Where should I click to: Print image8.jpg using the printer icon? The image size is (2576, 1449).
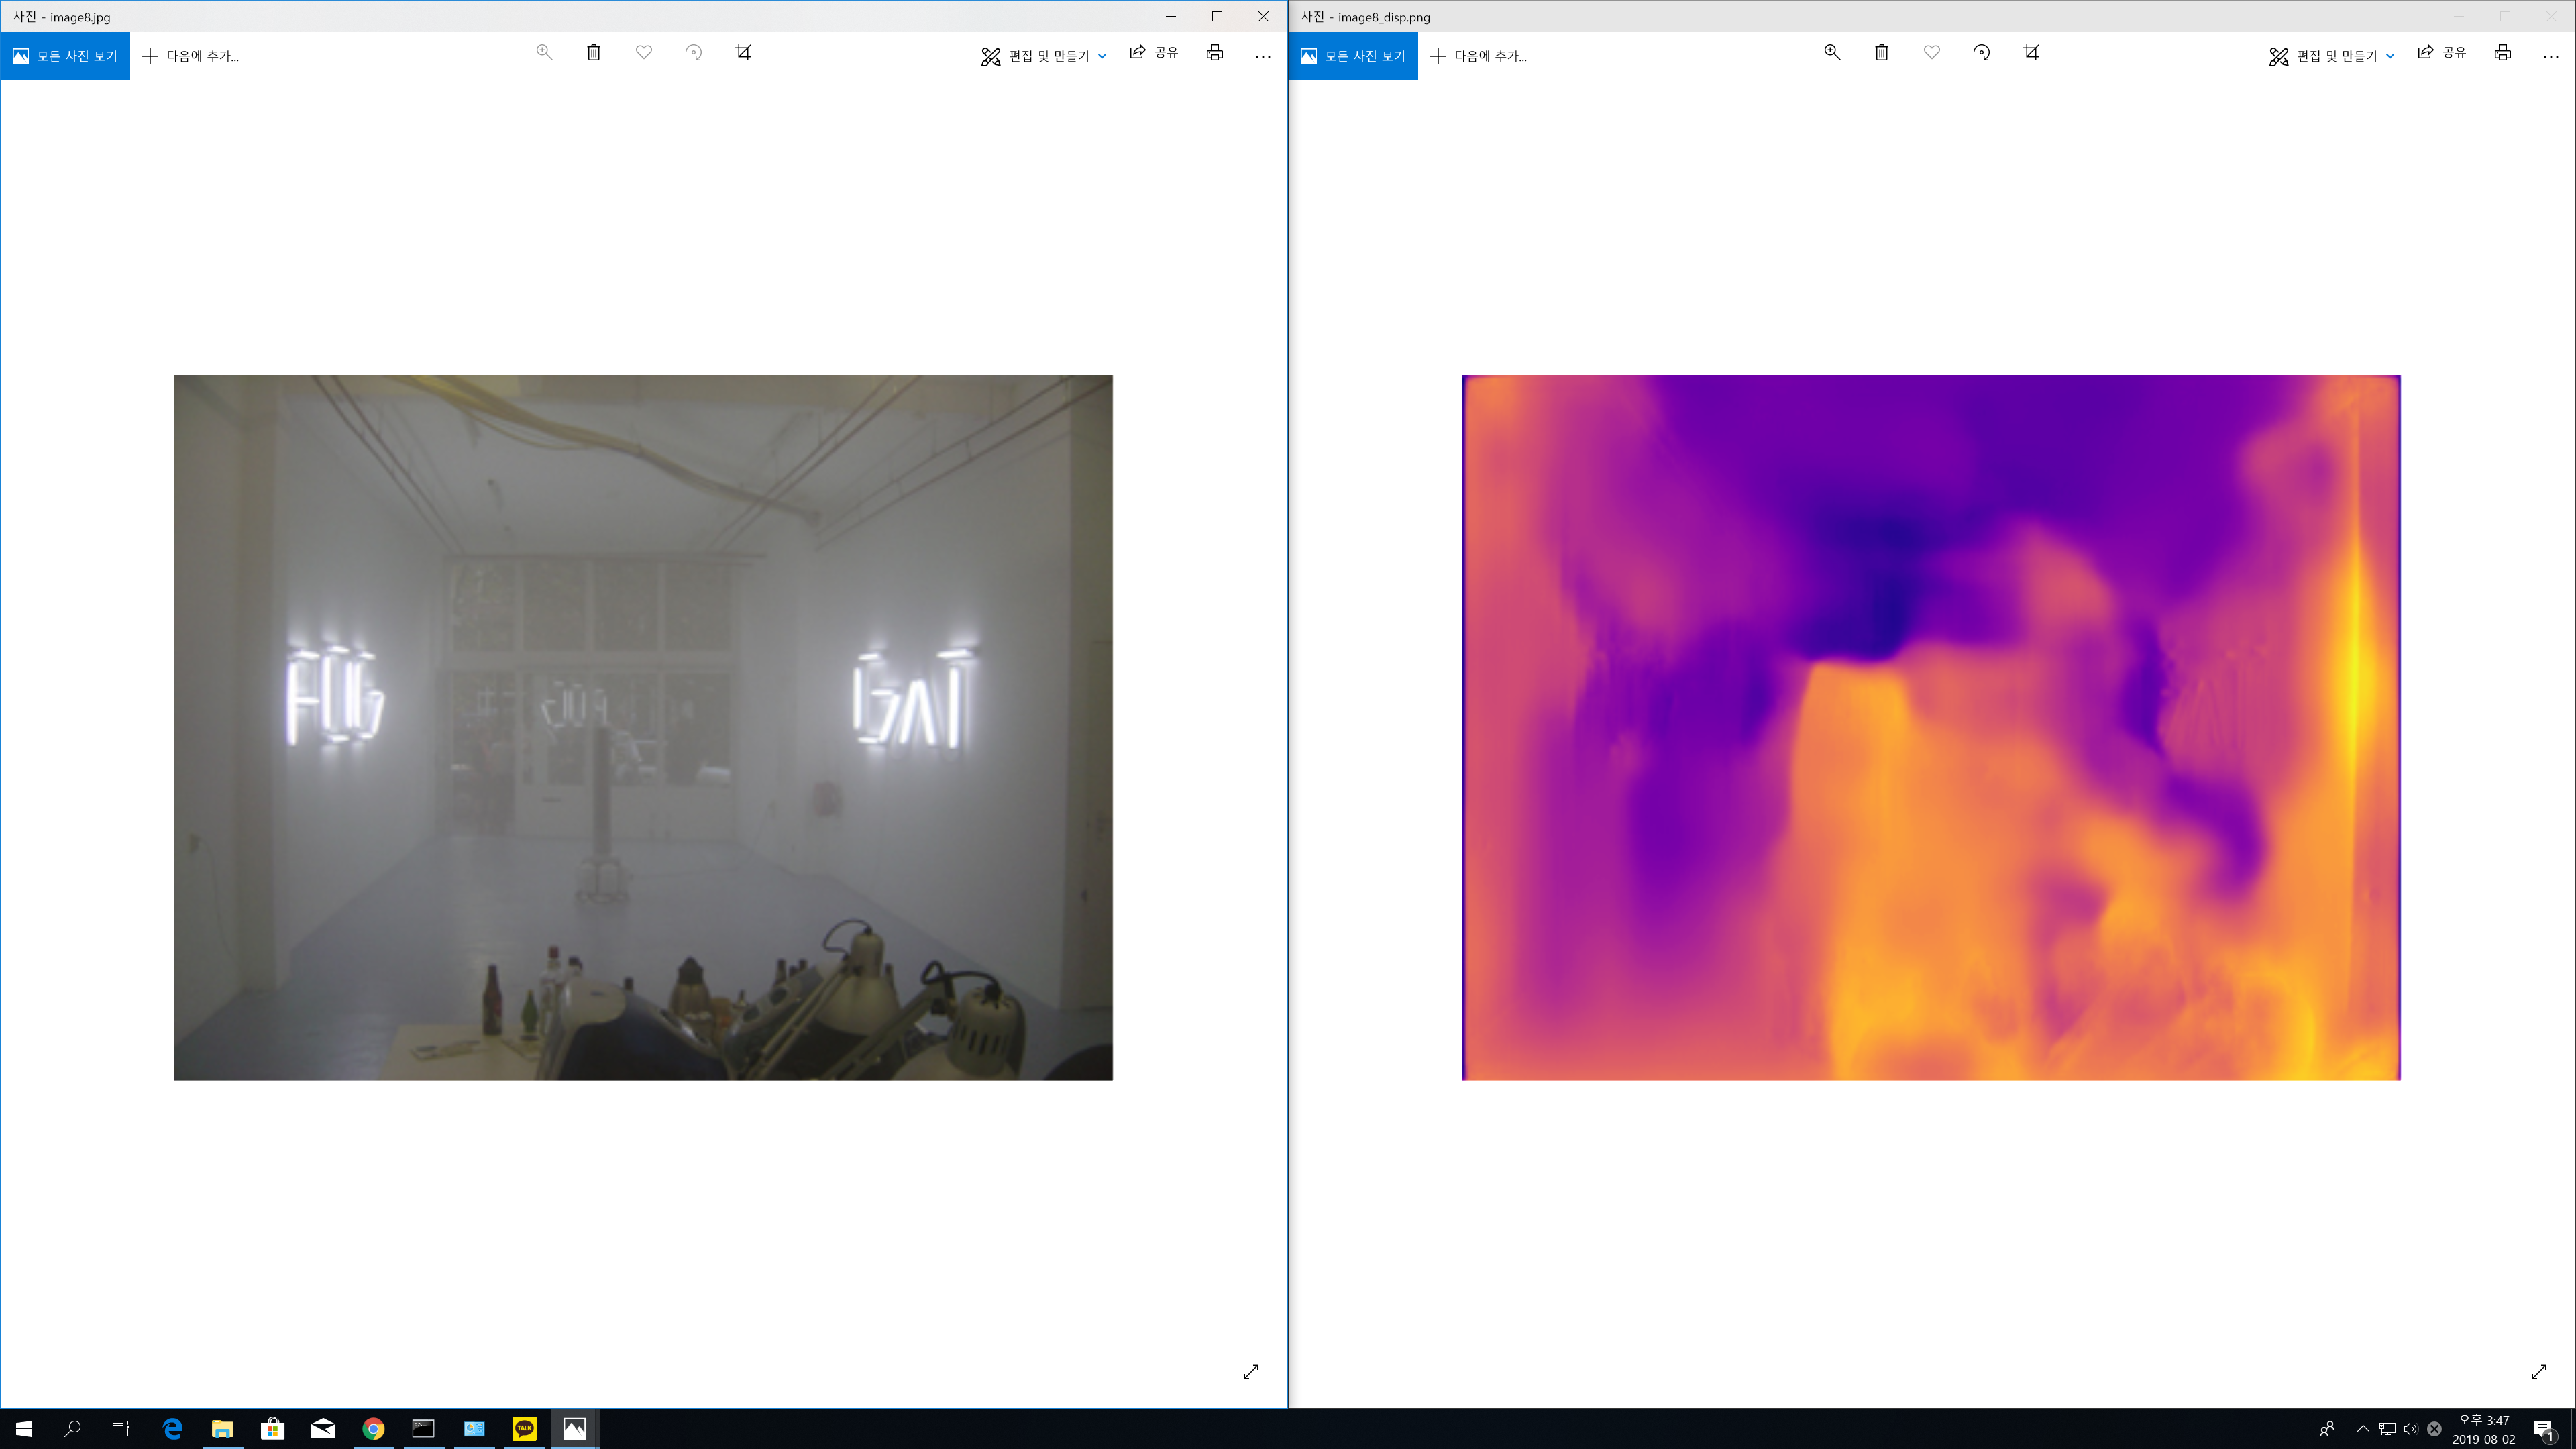1214,53
